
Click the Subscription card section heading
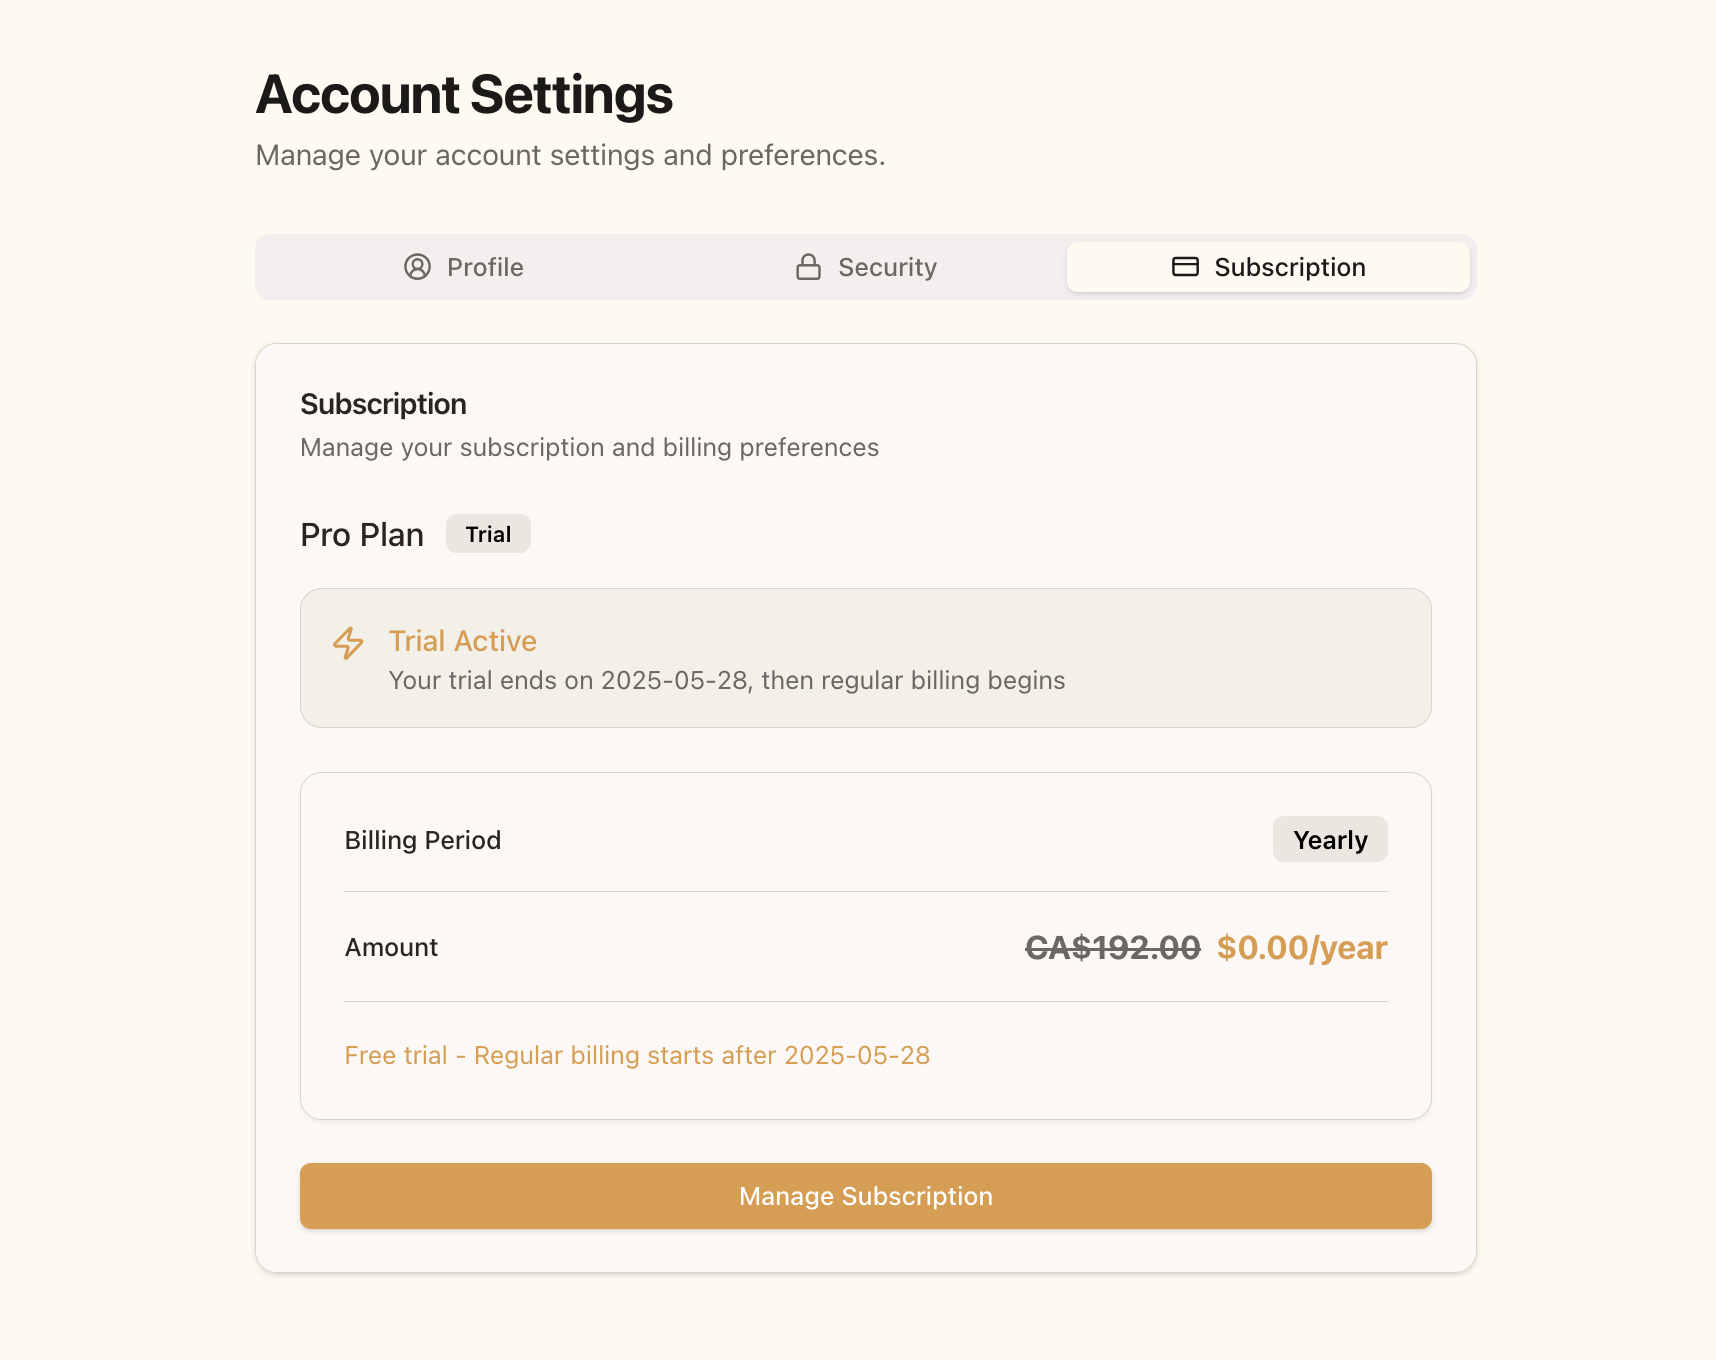pos(383,403)
